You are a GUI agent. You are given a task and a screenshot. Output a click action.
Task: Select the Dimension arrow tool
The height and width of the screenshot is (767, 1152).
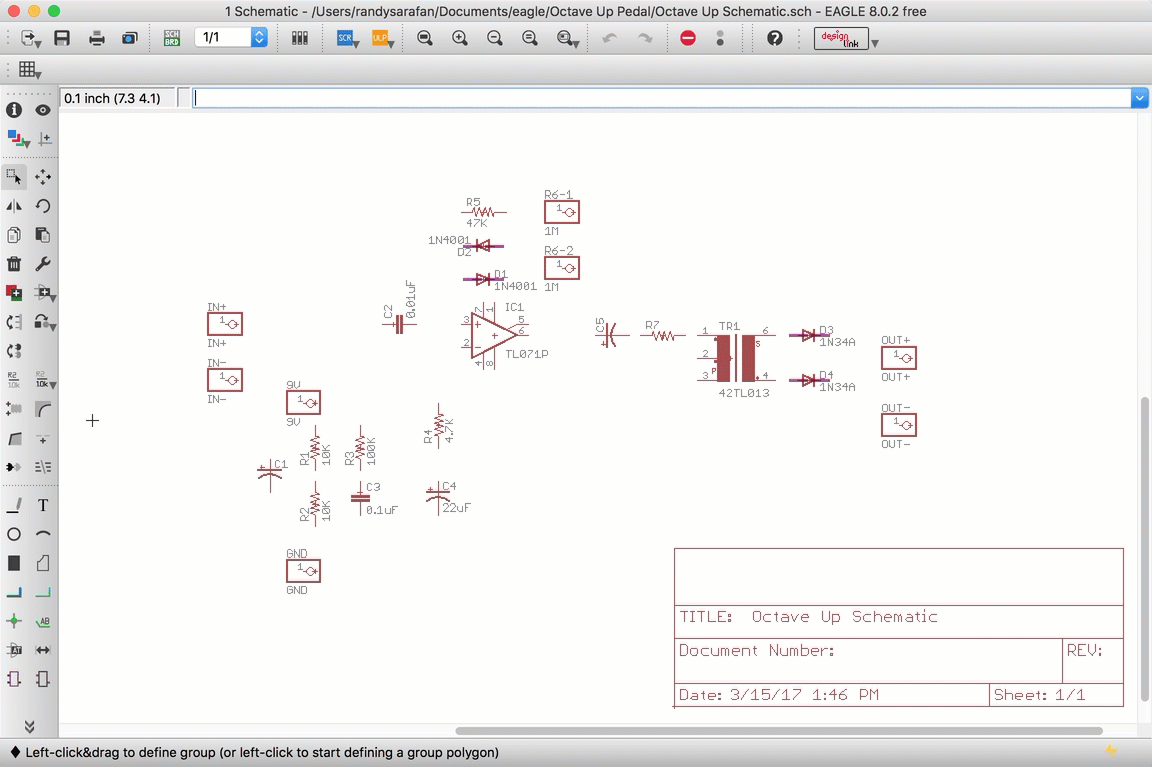(43, 650)
